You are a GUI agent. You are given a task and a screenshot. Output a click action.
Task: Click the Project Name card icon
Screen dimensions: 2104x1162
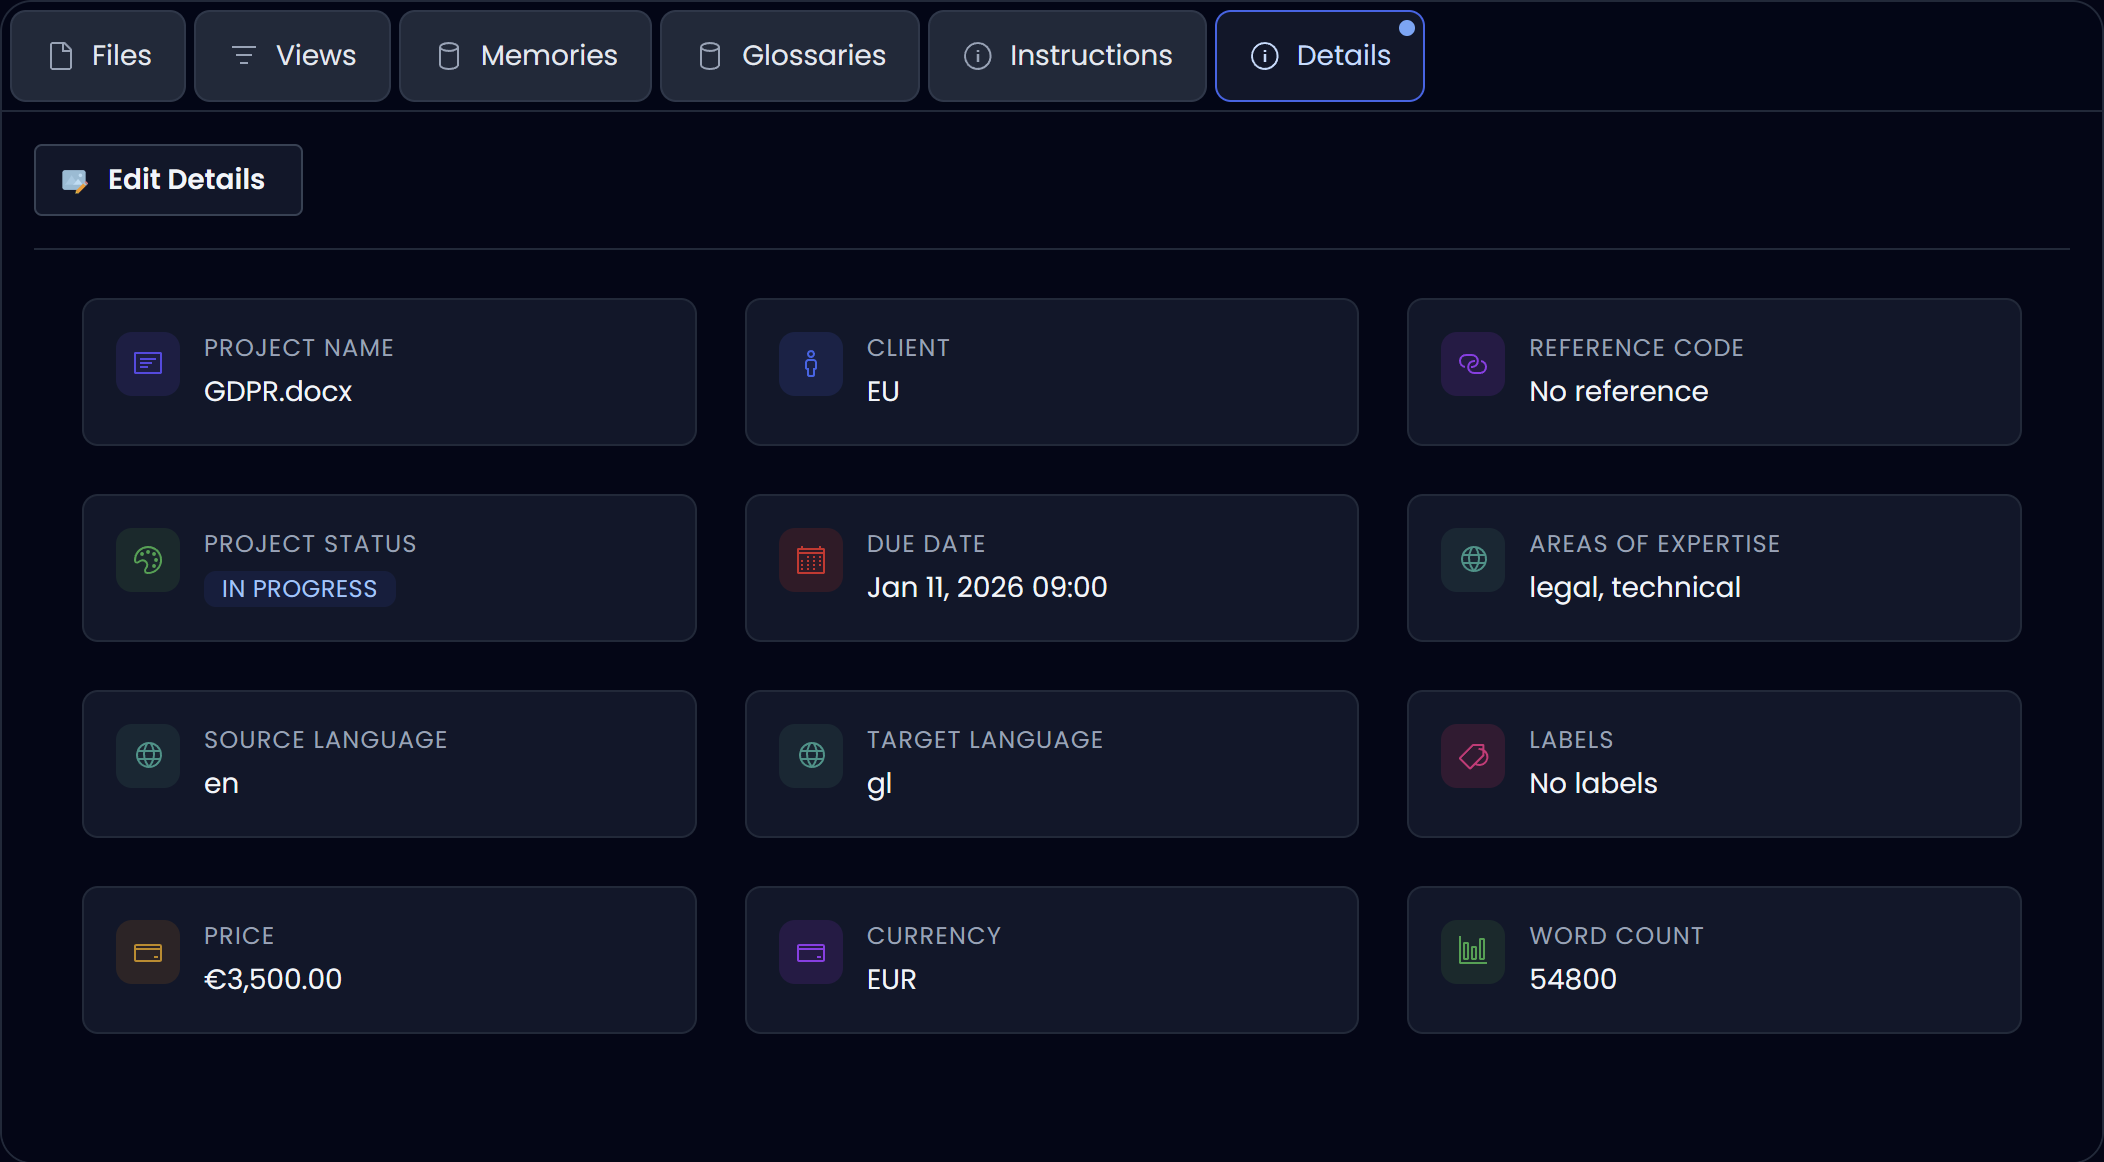tap(148, 364)
